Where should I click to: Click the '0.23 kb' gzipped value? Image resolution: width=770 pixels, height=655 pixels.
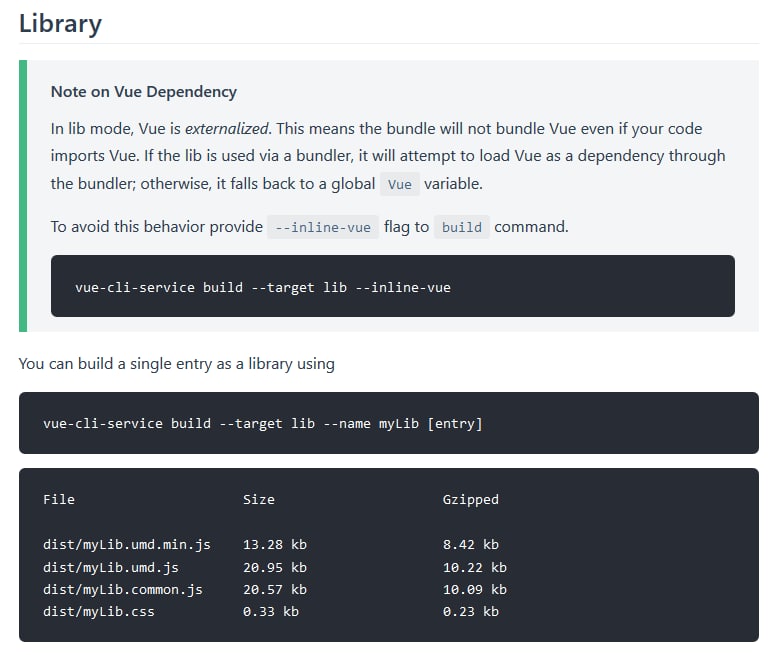[x=470, y=612]
